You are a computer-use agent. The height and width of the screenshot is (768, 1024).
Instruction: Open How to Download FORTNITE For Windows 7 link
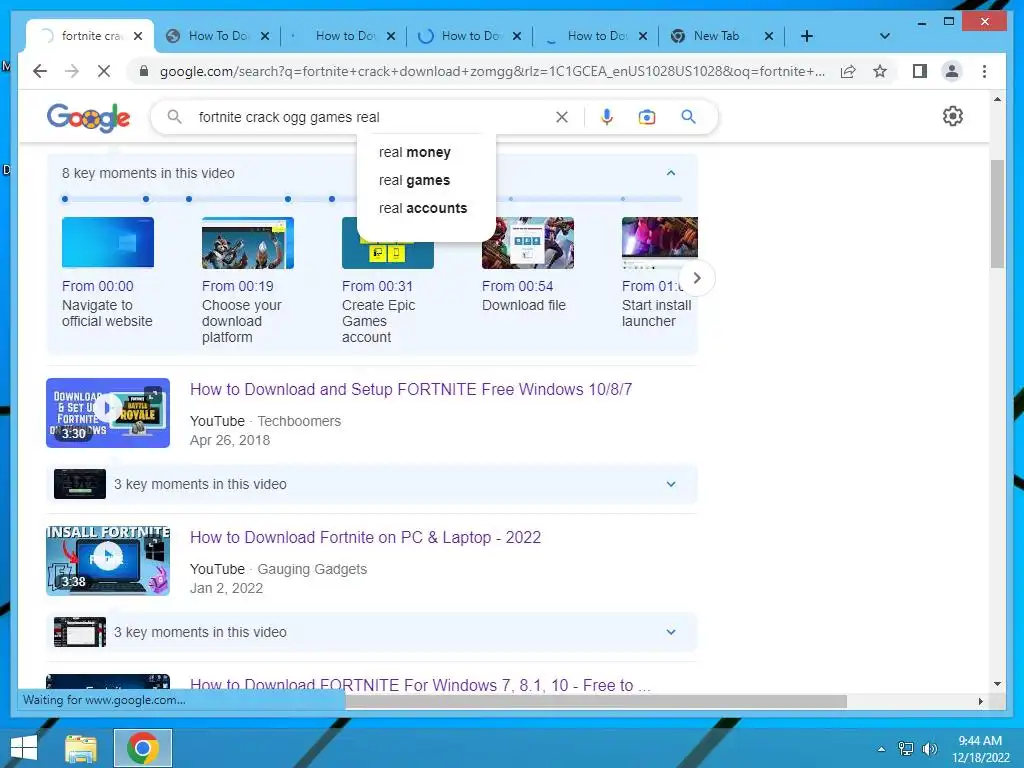point(420,685)
